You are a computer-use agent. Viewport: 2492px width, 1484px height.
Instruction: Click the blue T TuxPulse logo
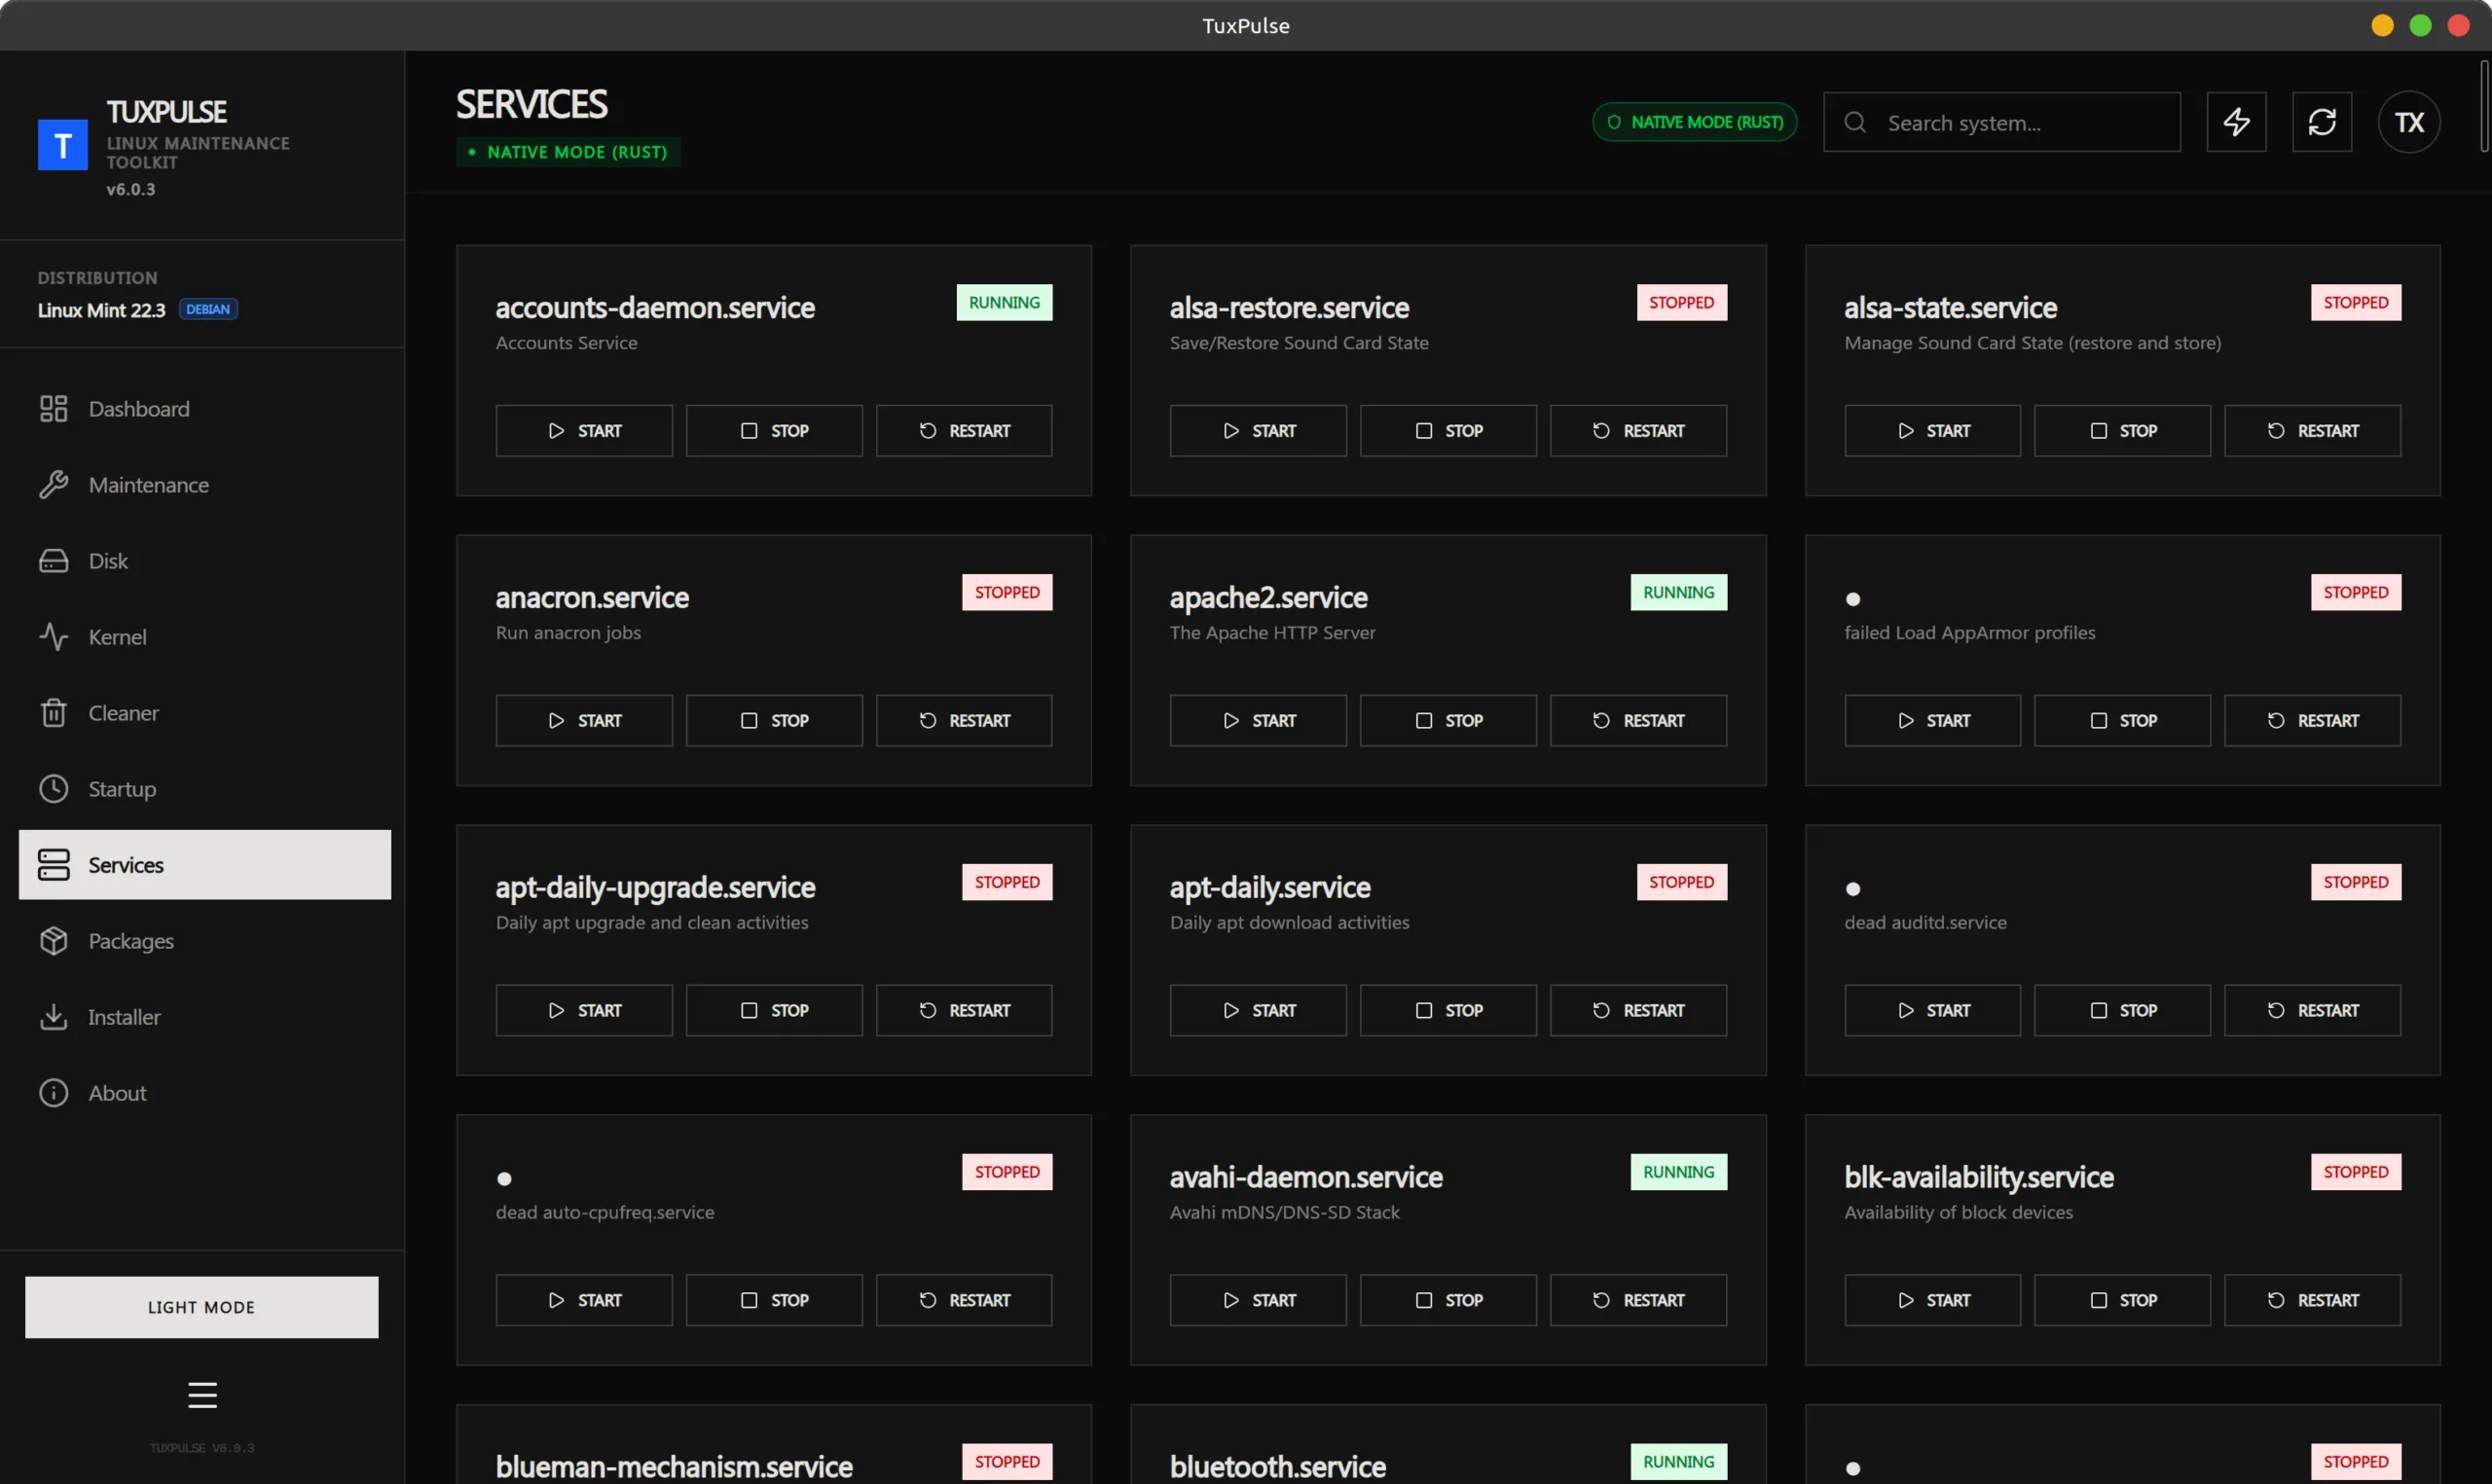63,146
